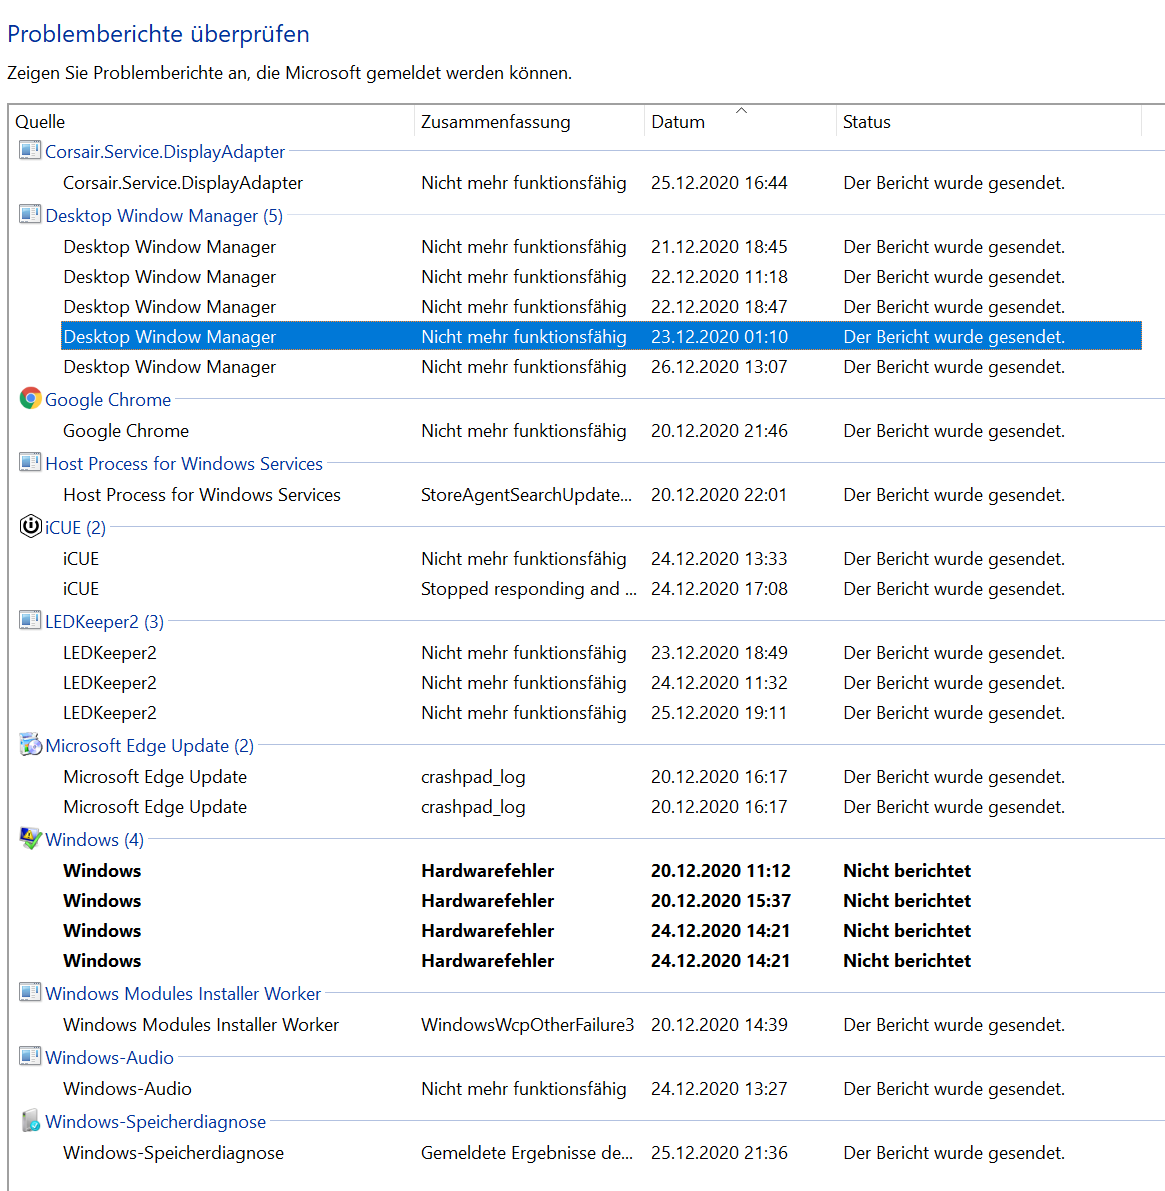
Task: Click the heading 'Problemberichte überprüfen'
Action: (x=158, y=33)
